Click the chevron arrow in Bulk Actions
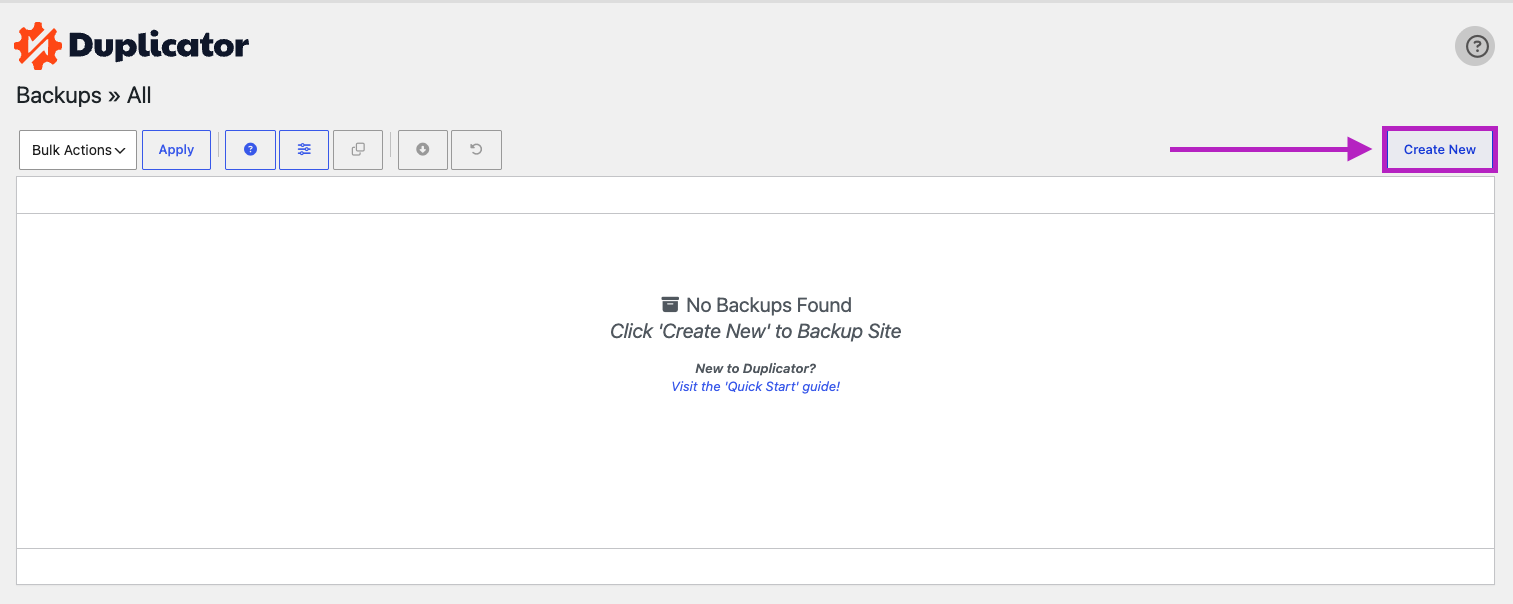 120,151
